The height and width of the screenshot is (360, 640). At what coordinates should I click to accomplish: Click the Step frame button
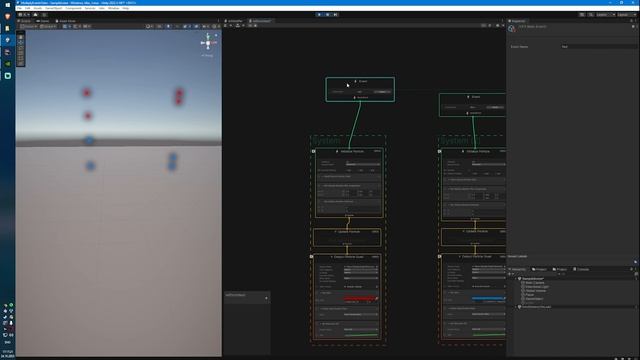click(336, 15)
